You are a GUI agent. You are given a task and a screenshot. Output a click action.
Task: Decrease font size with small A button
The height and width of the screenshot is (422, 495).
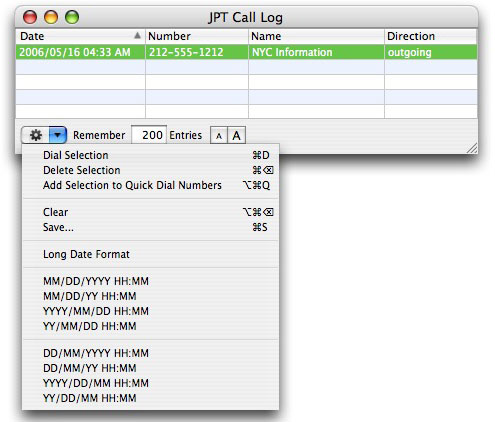tap(219, 136)
